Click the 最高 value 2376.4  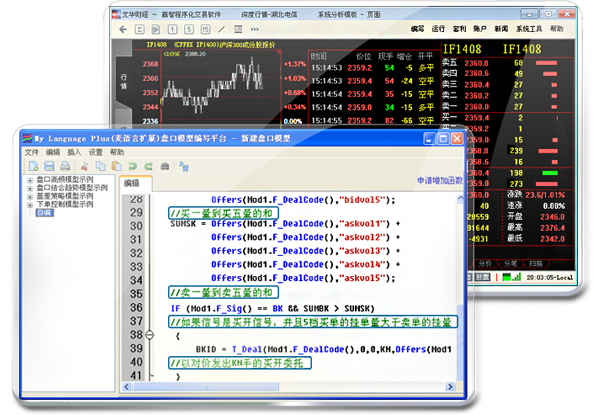[553, 228]
